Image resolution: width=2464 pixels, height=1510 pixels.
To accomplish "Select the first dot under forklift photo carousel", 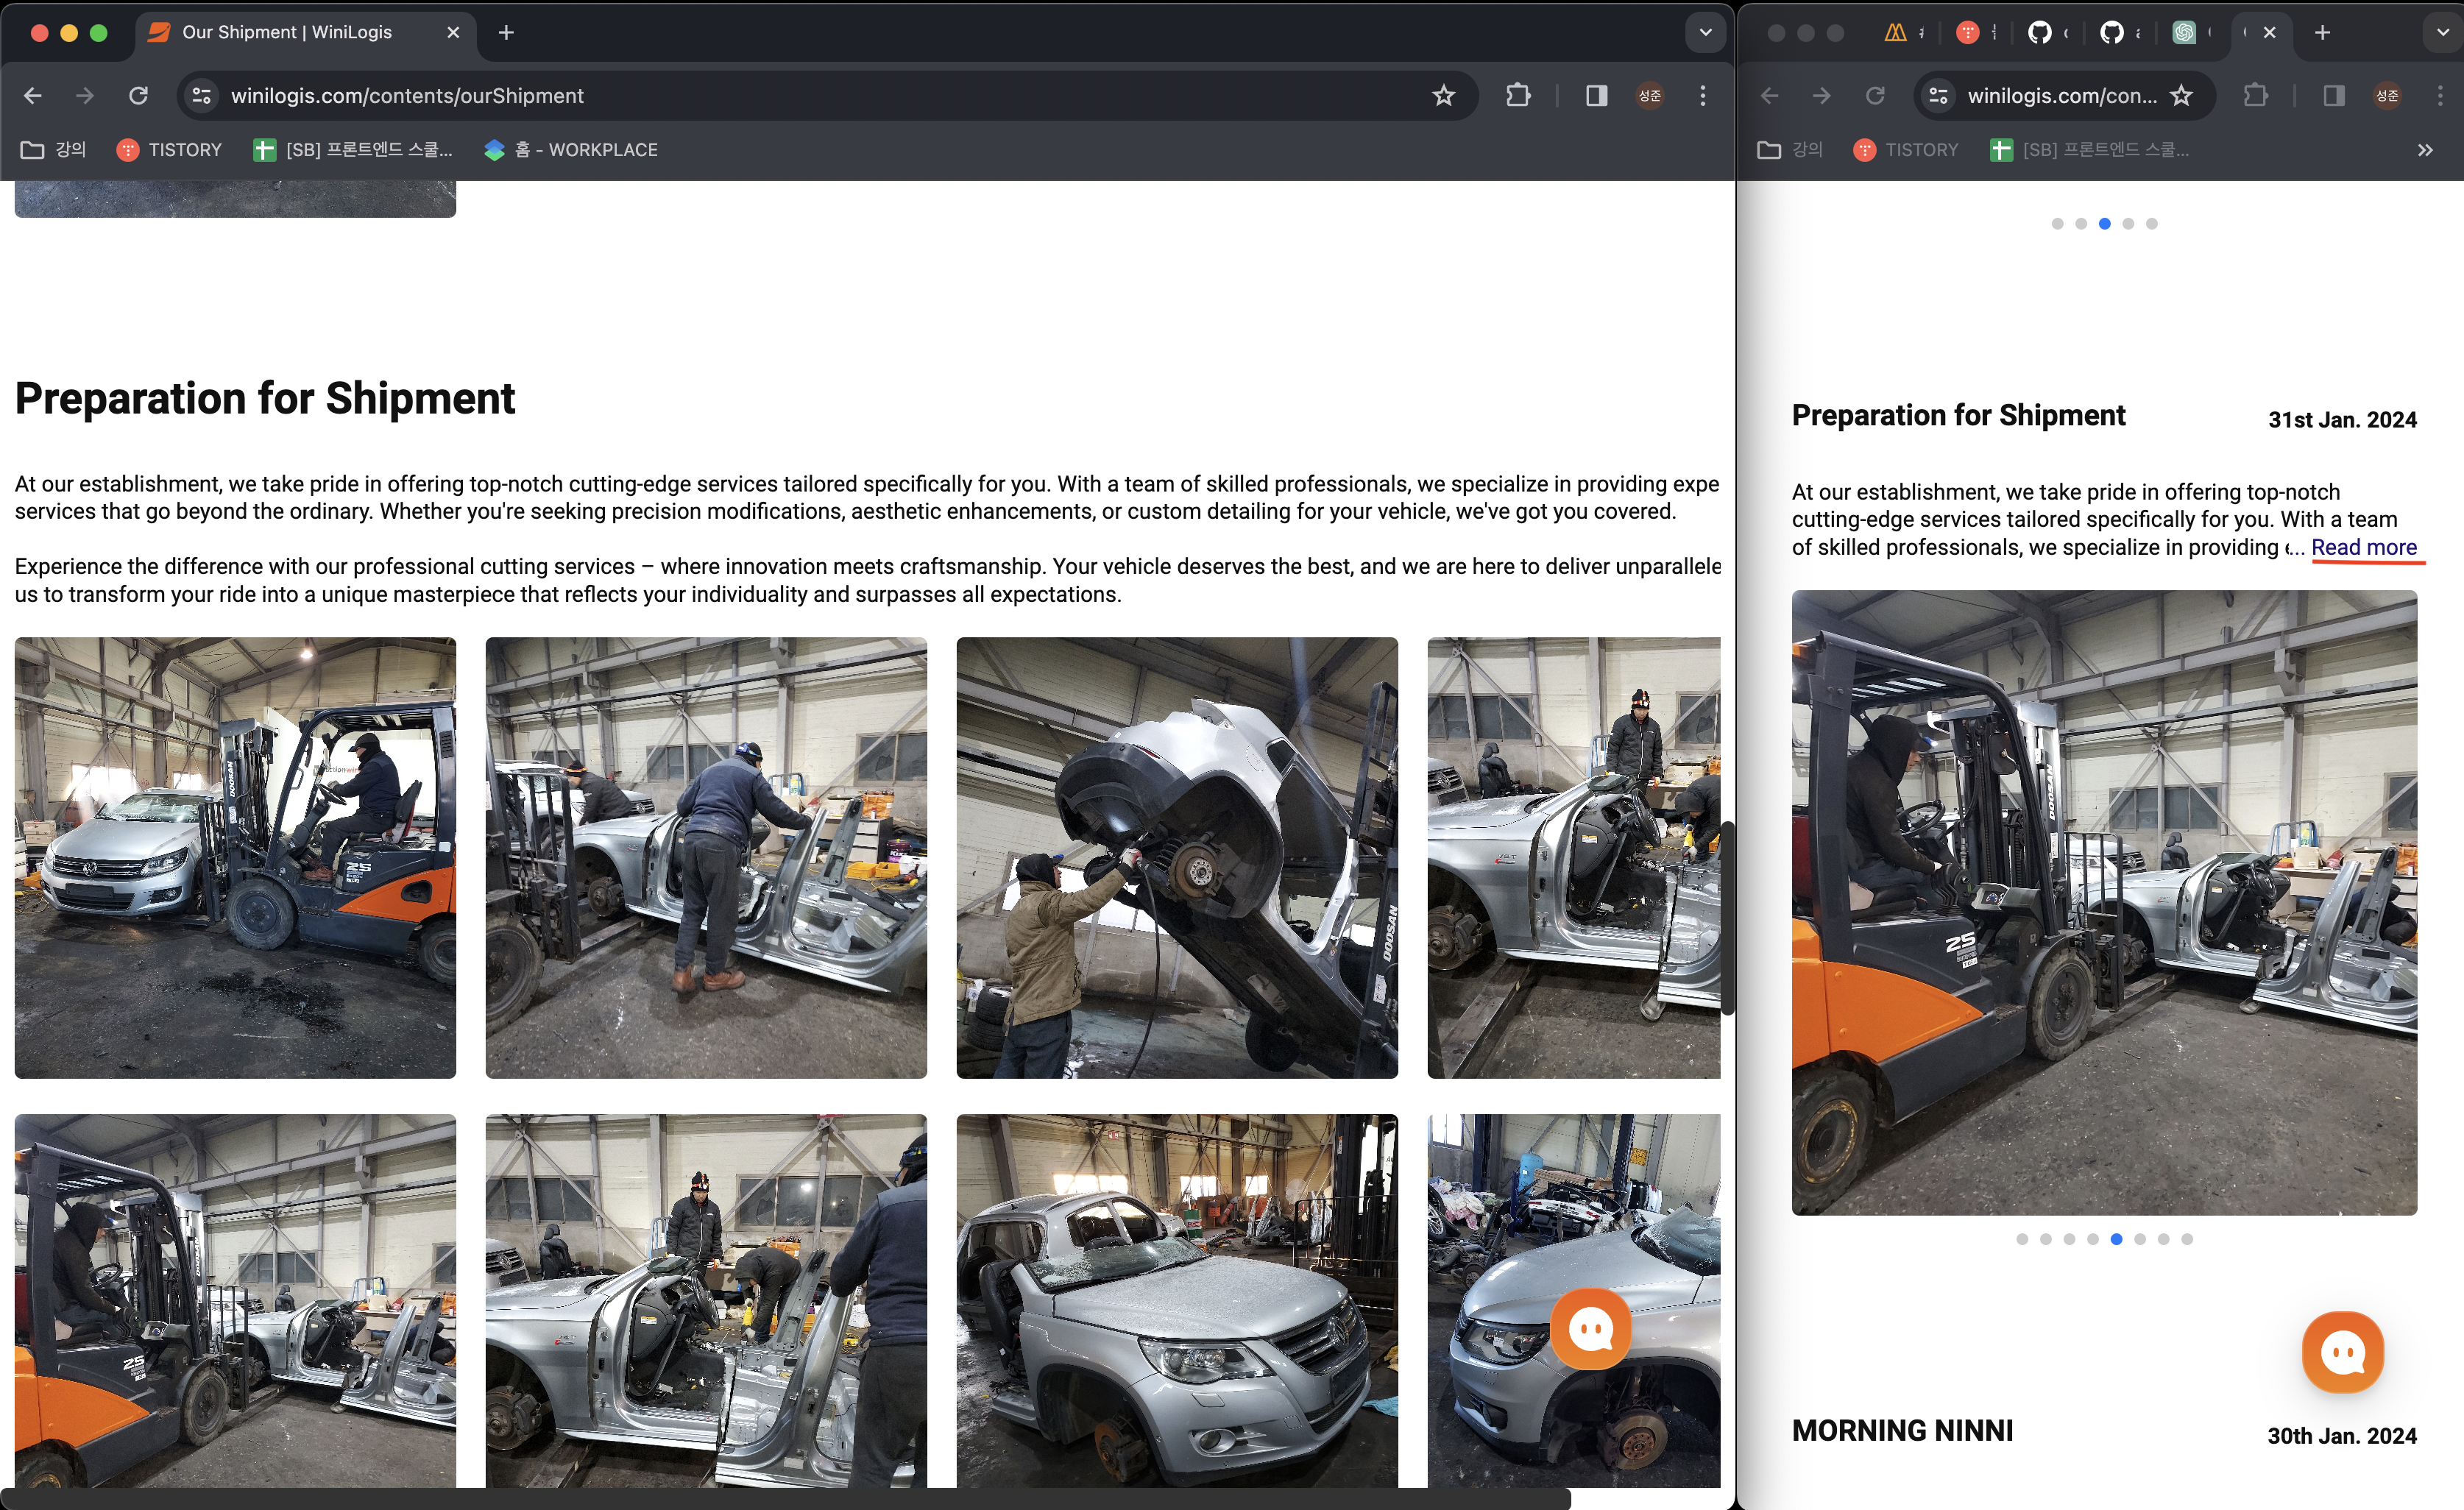I will pos(2022,1239).
